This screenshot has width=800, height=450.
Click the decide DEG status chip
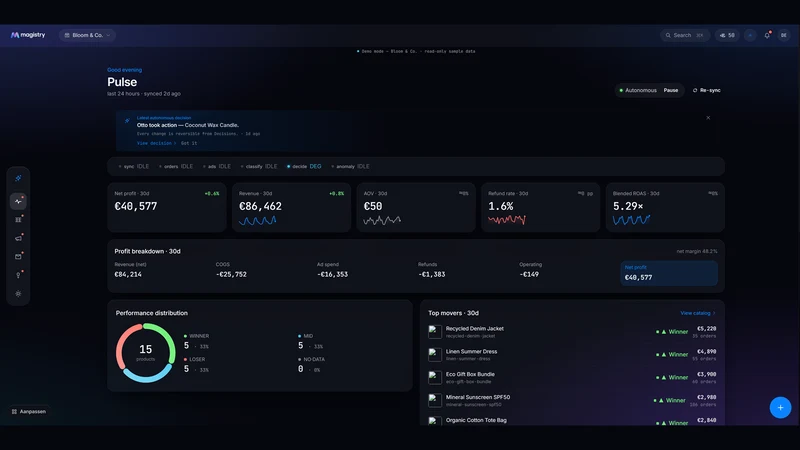tap(304, 166)
